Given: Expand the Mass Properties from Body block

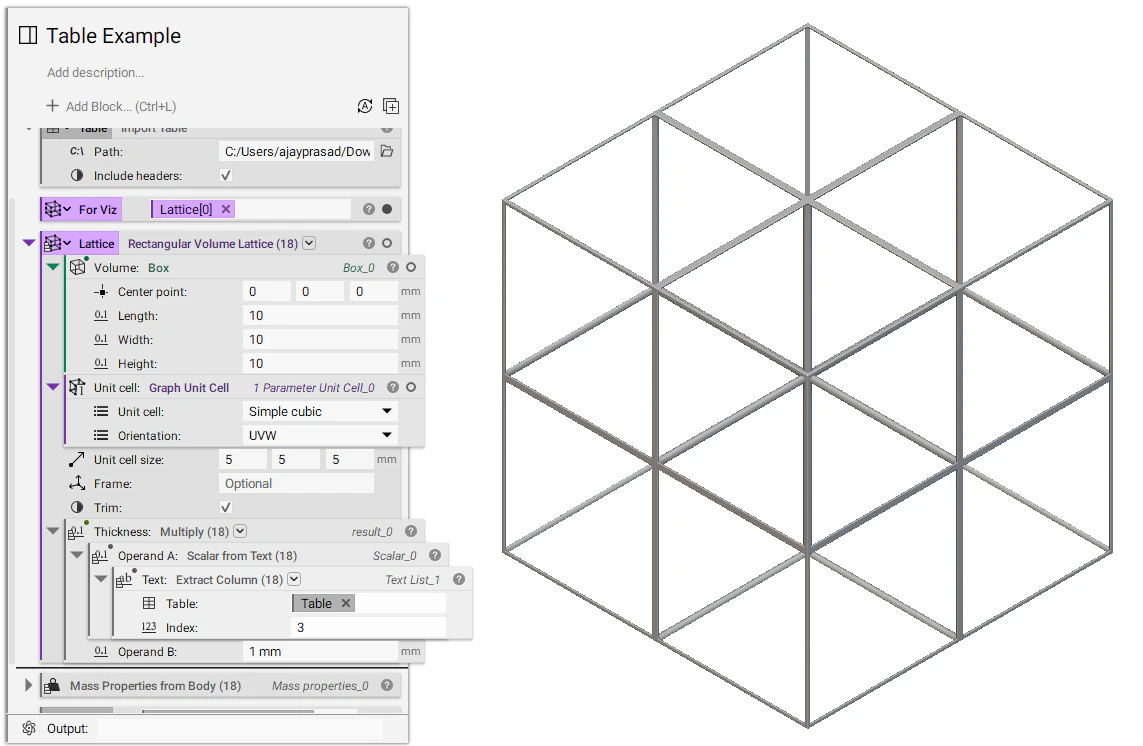Looking at the screenshot, I should (x=28, y=685).
